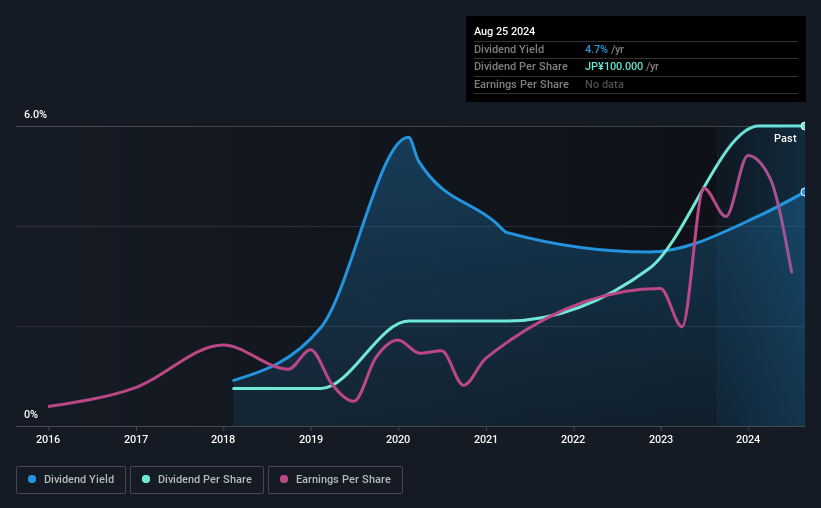Select the 2016 x-axis label
The image size is (821, 508).
(48, 439)
